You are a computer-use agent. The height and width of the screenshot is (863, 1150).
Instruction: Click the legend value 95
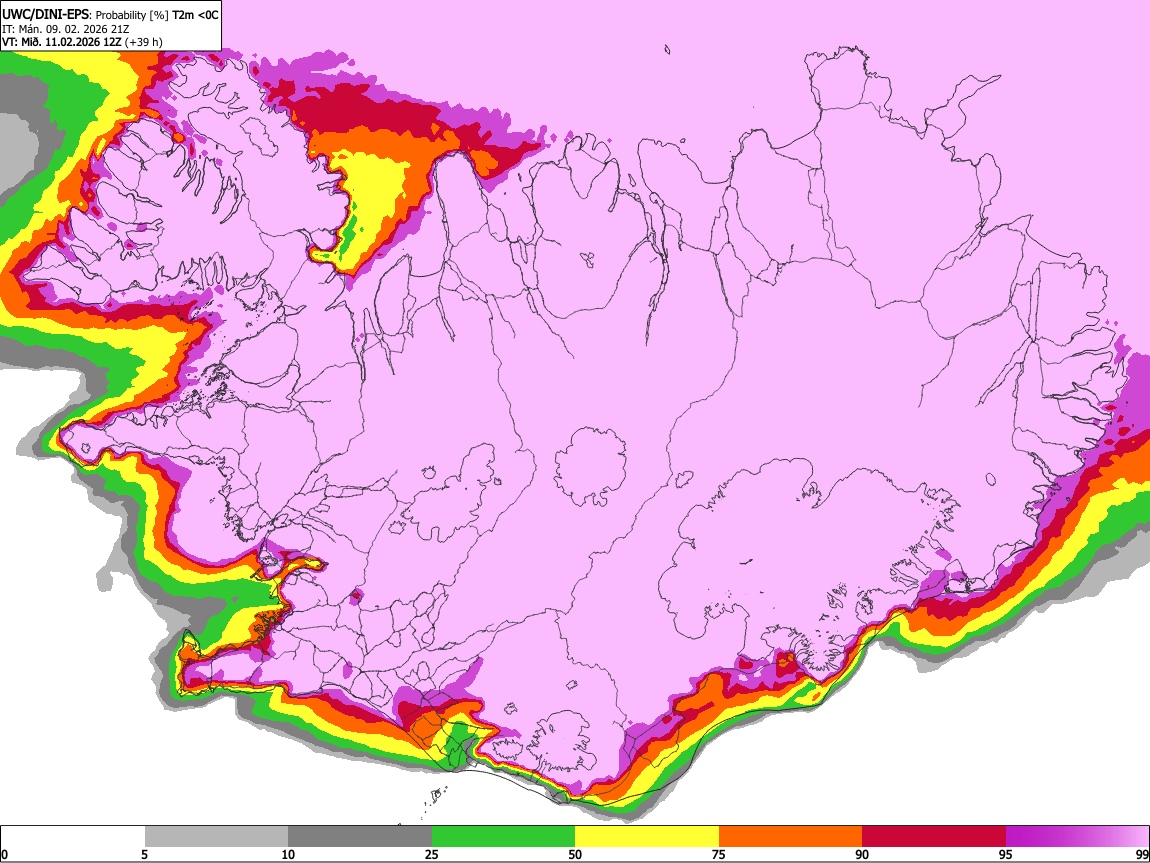pos(1006,854)
